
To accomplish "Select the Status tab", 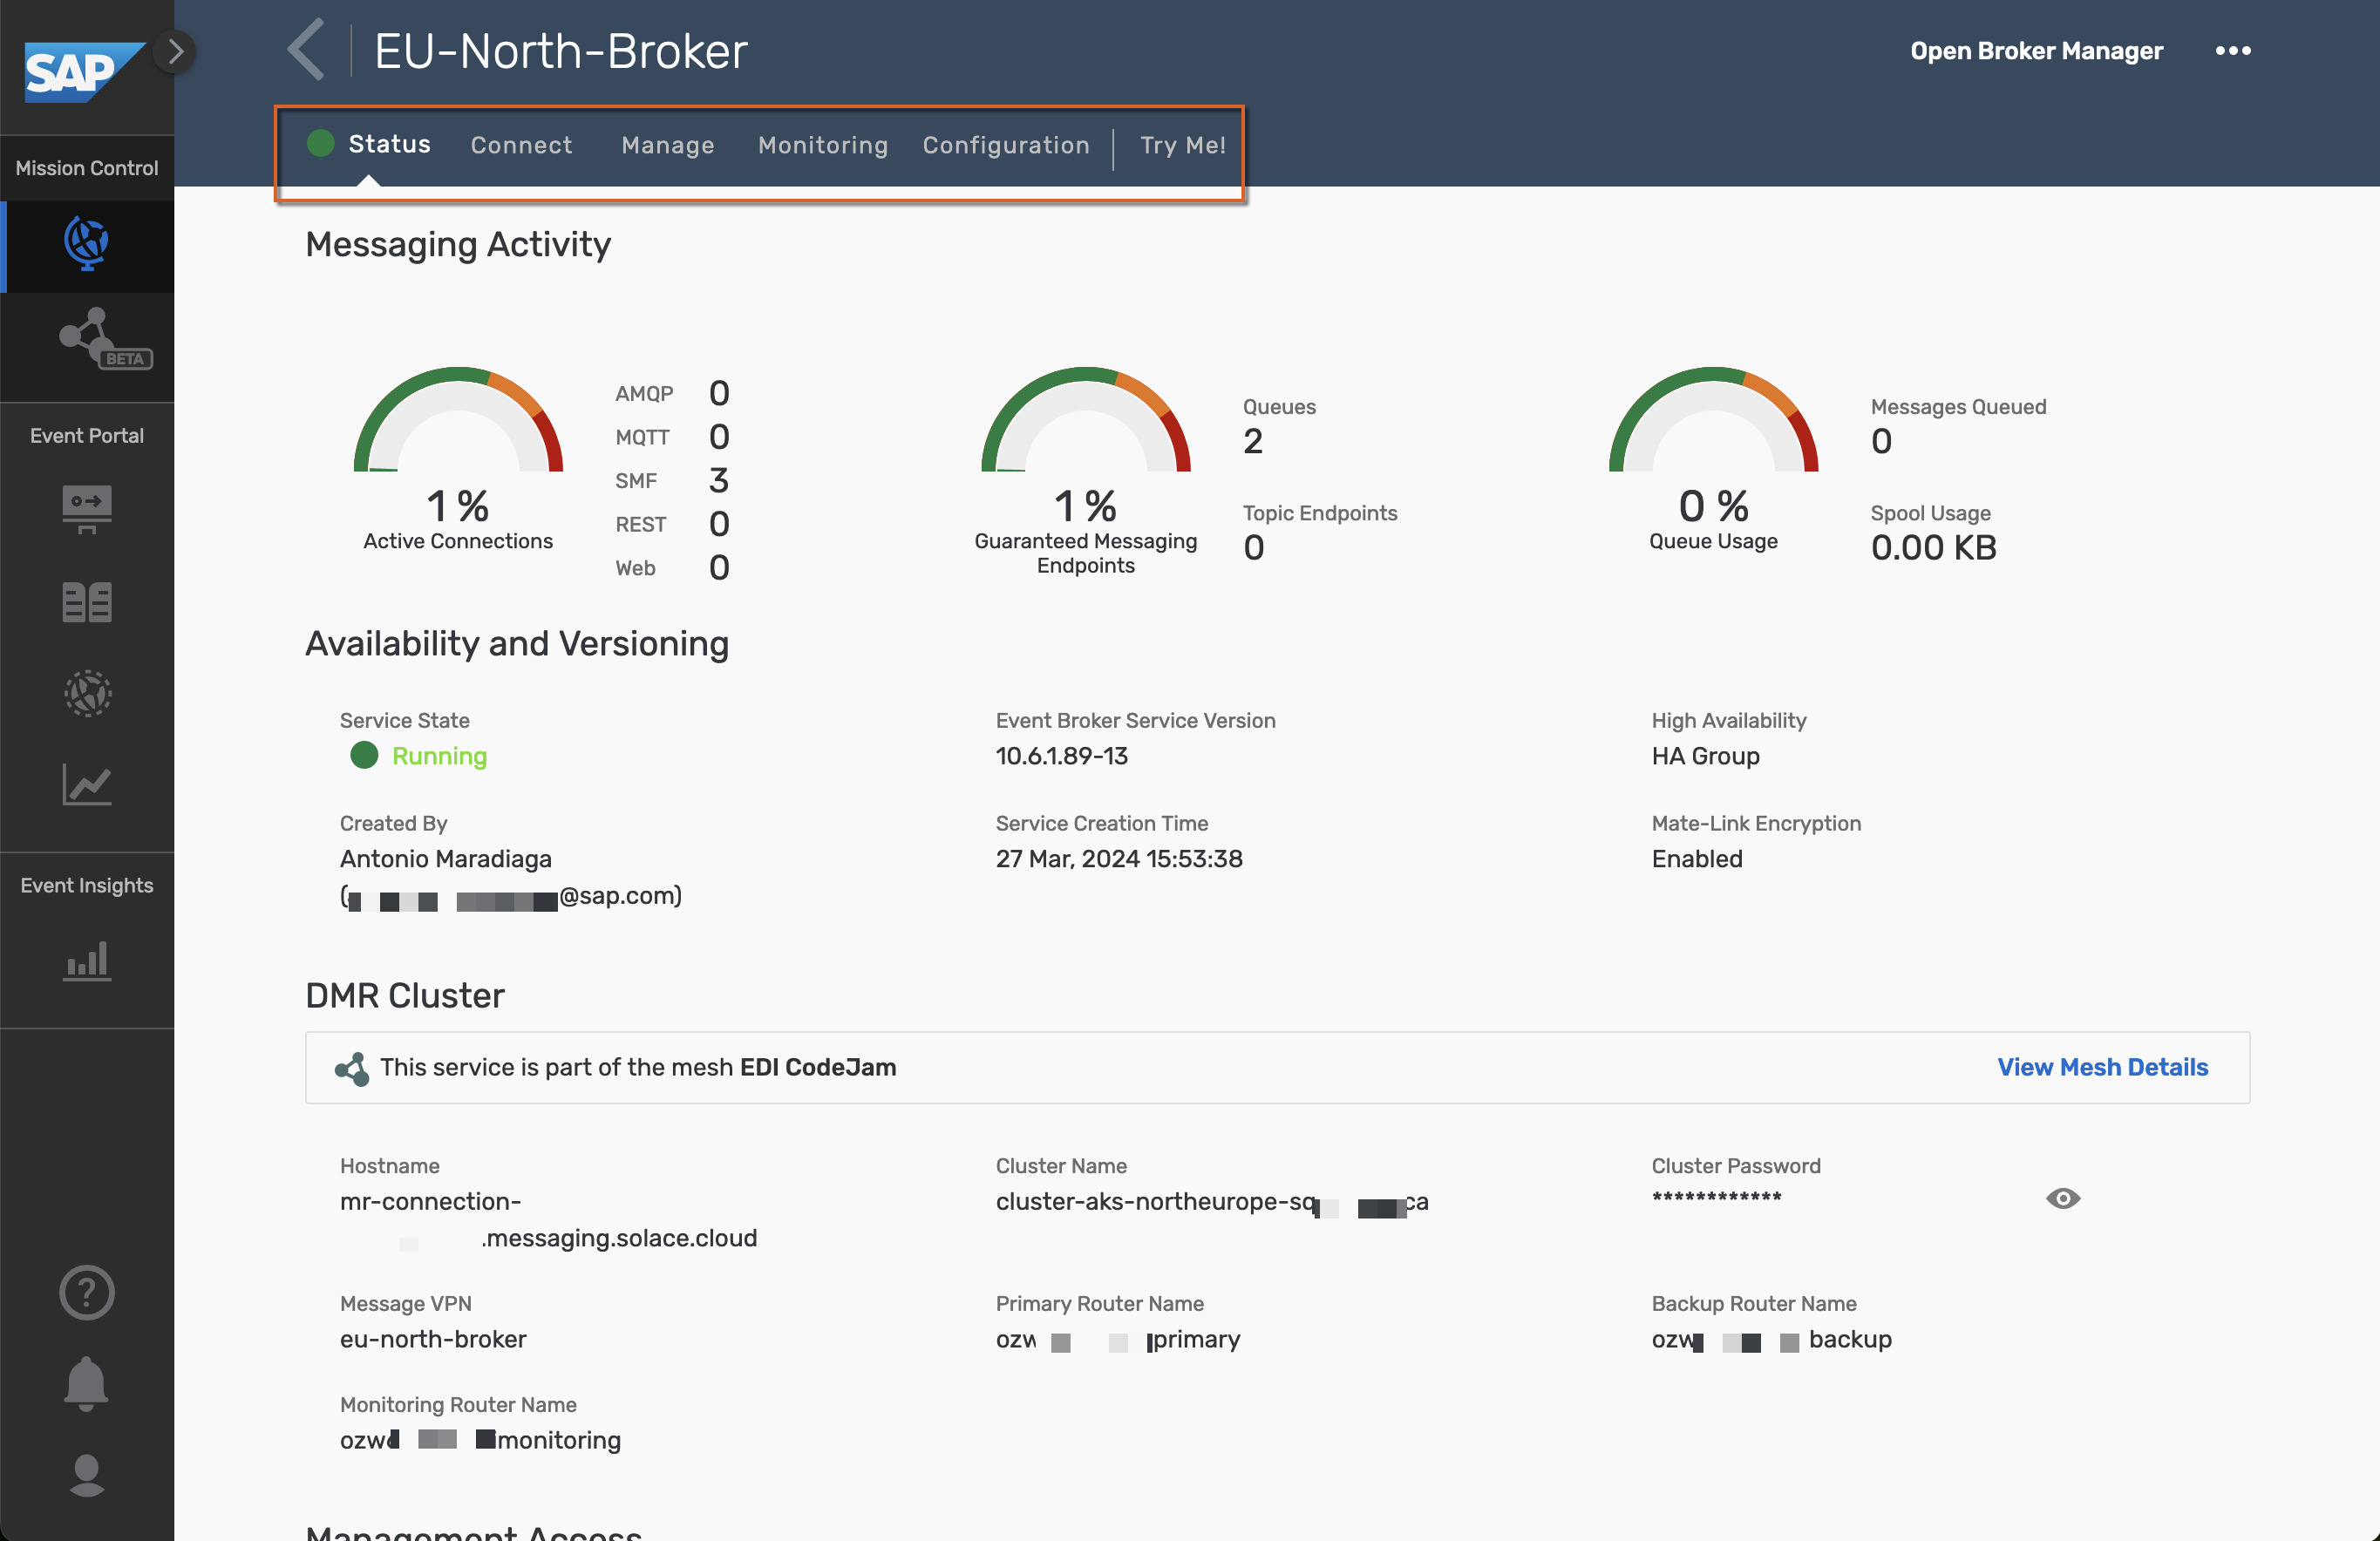I will pyautogui.click(x=389, y=144).
